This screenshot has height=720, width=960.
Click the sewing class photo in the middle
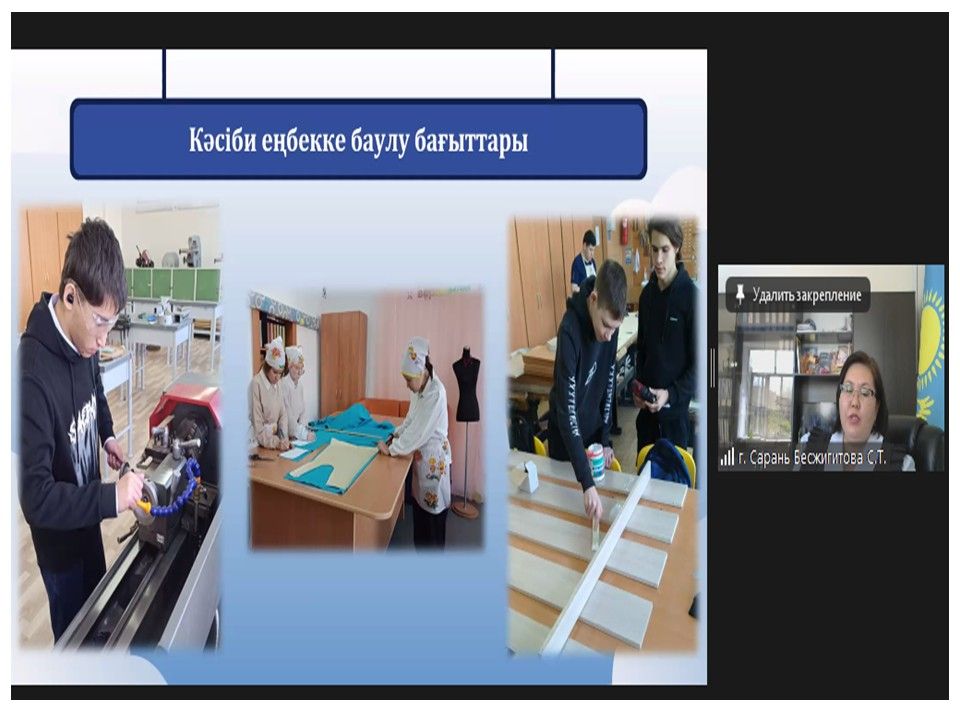tap(365, 420)
